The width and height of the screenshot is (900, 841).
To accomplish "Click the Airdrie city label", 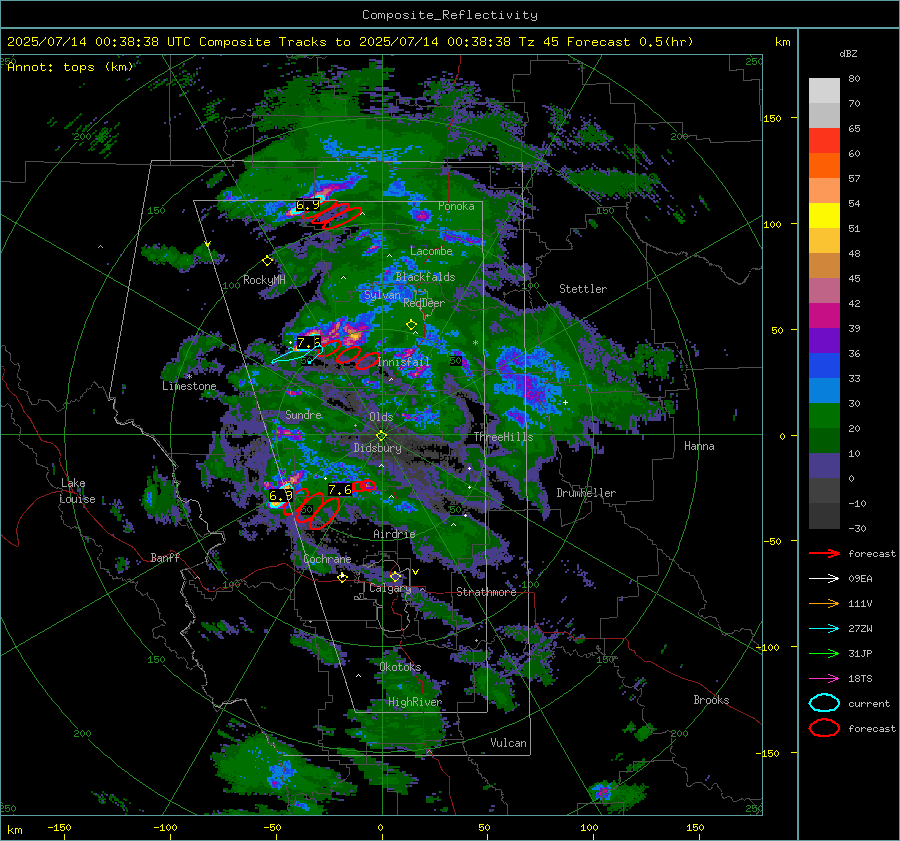I will click(x=394, y=534).
